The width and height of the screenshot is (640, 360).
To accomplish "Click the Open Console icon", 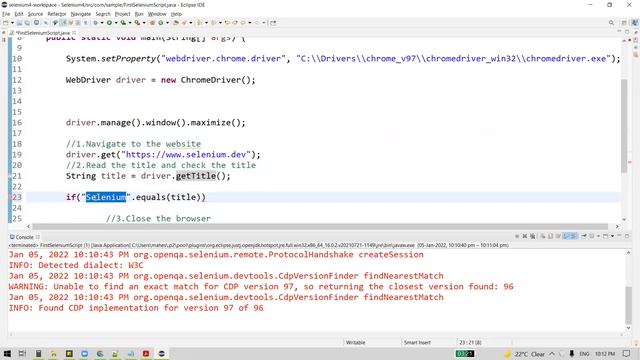I will tap(606, 236).
